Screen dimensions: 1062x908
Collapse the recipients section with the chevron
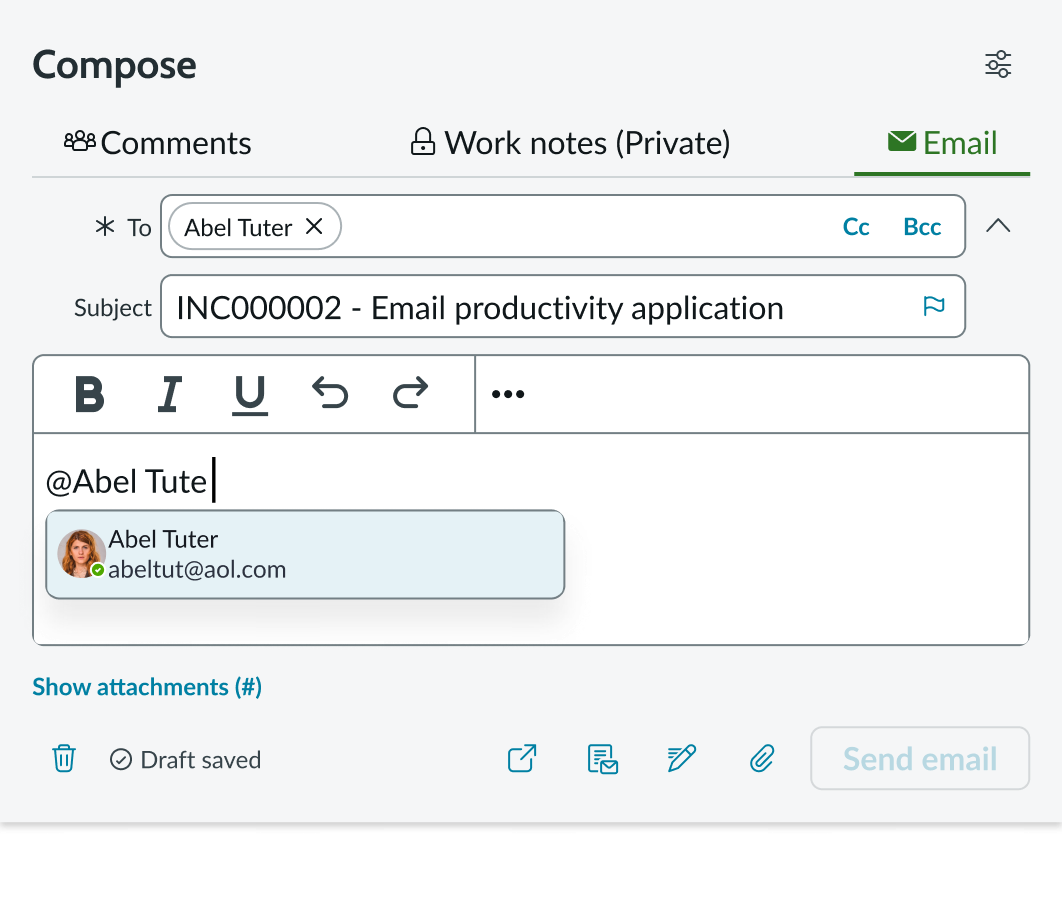[x=998, y=226]
